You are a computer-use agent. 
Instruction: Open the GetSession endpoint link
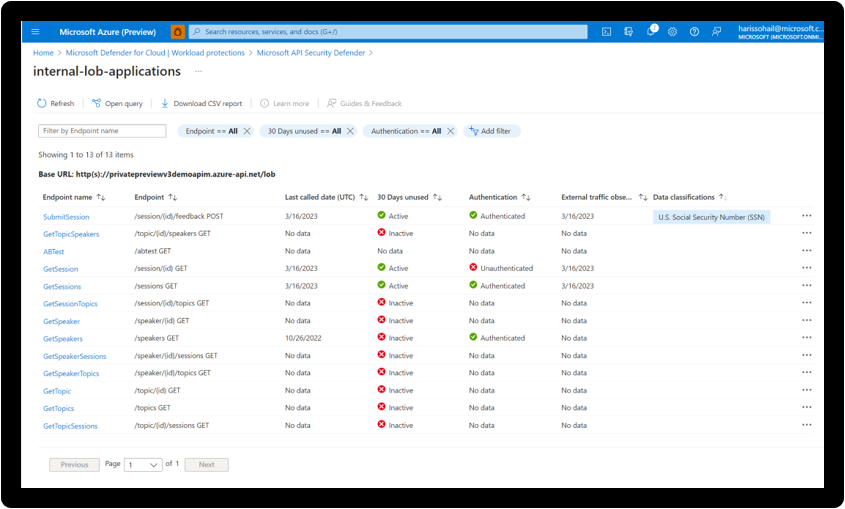(x=61, y=269)
